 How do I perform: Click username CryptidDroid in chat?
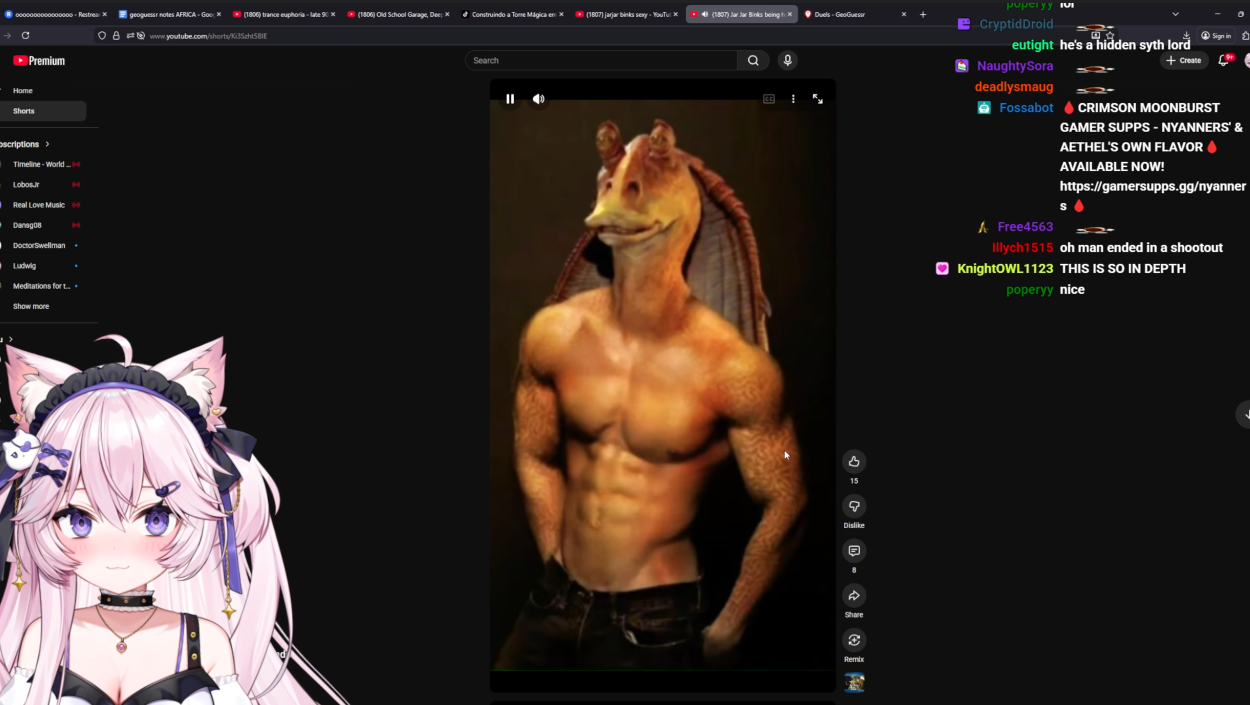pos(1016,24)
